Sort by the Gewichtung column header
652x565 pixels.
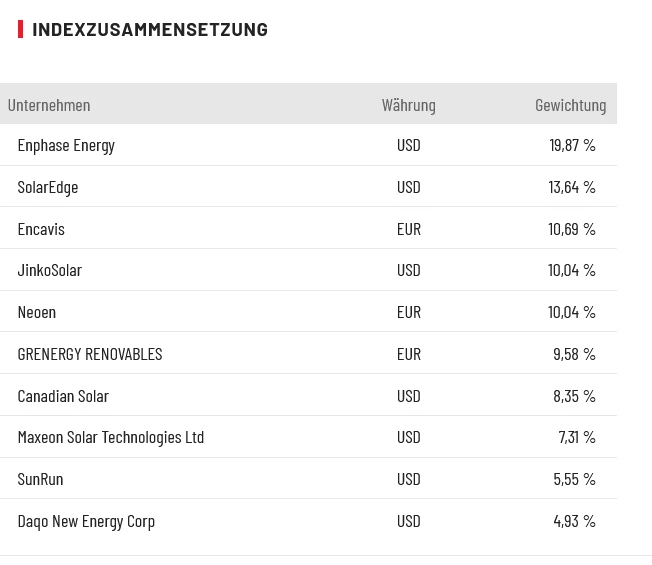570,105
